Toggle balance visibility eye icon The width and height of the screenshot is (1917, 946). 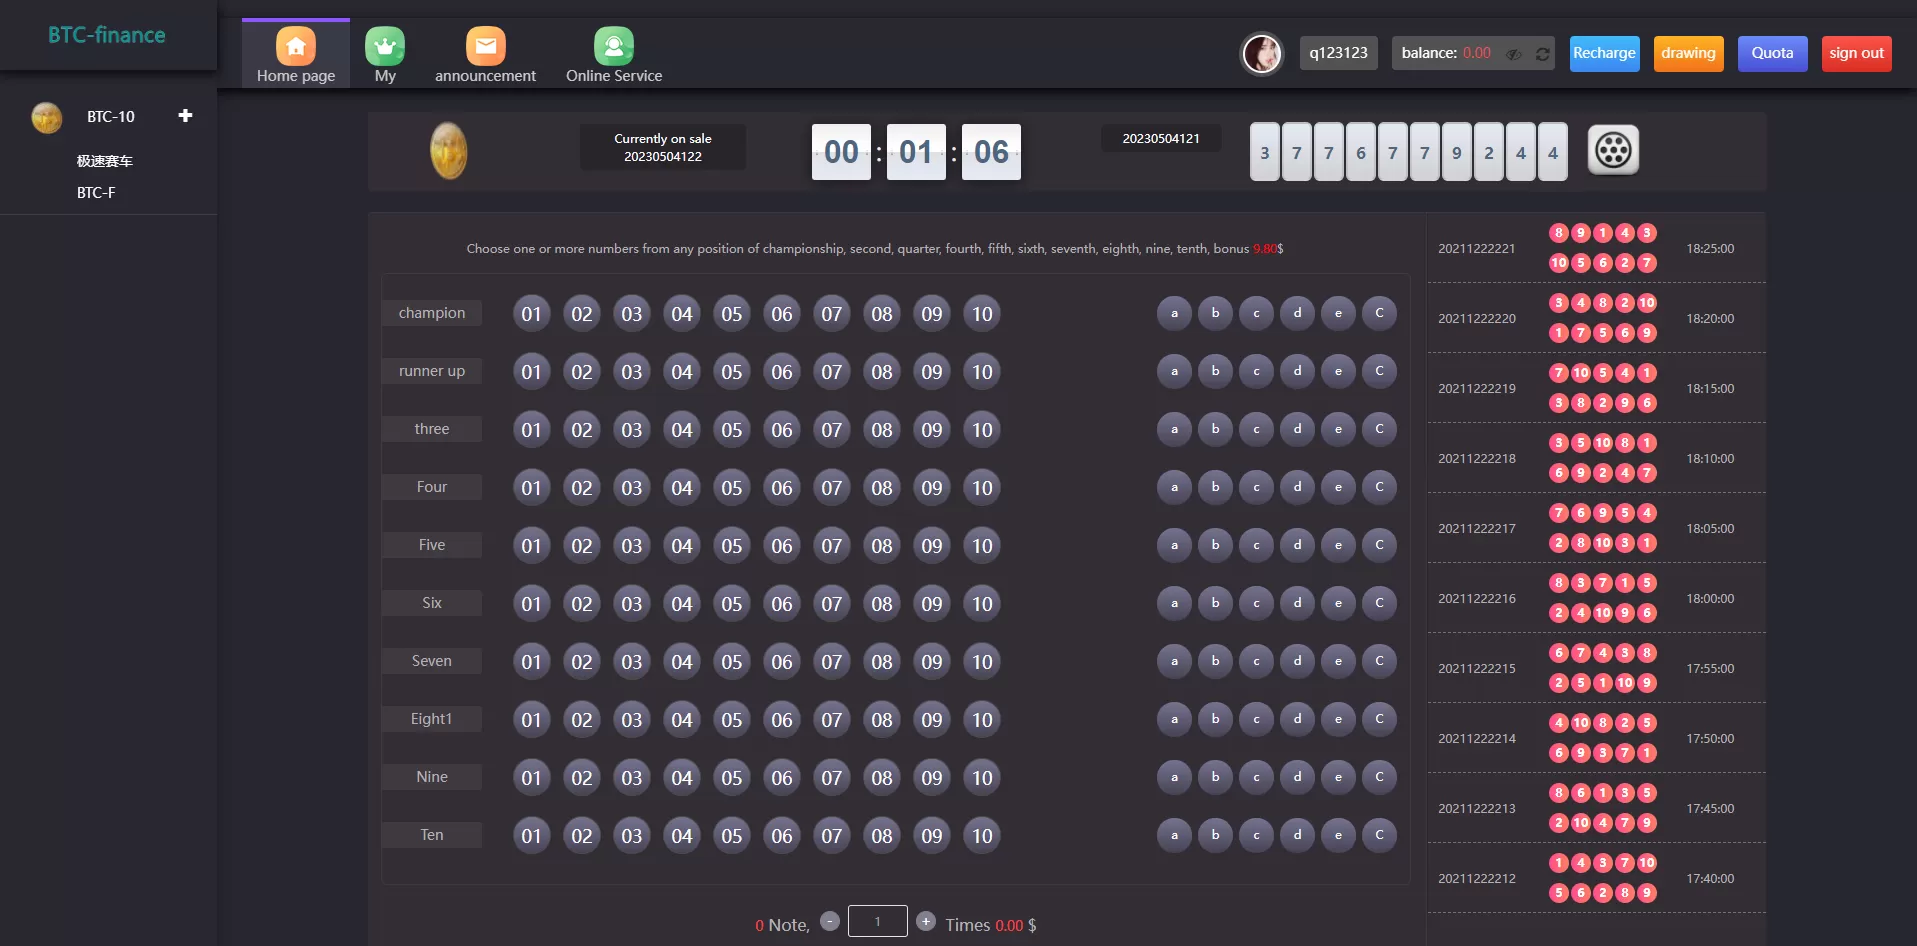click(x=1514, y=54)
